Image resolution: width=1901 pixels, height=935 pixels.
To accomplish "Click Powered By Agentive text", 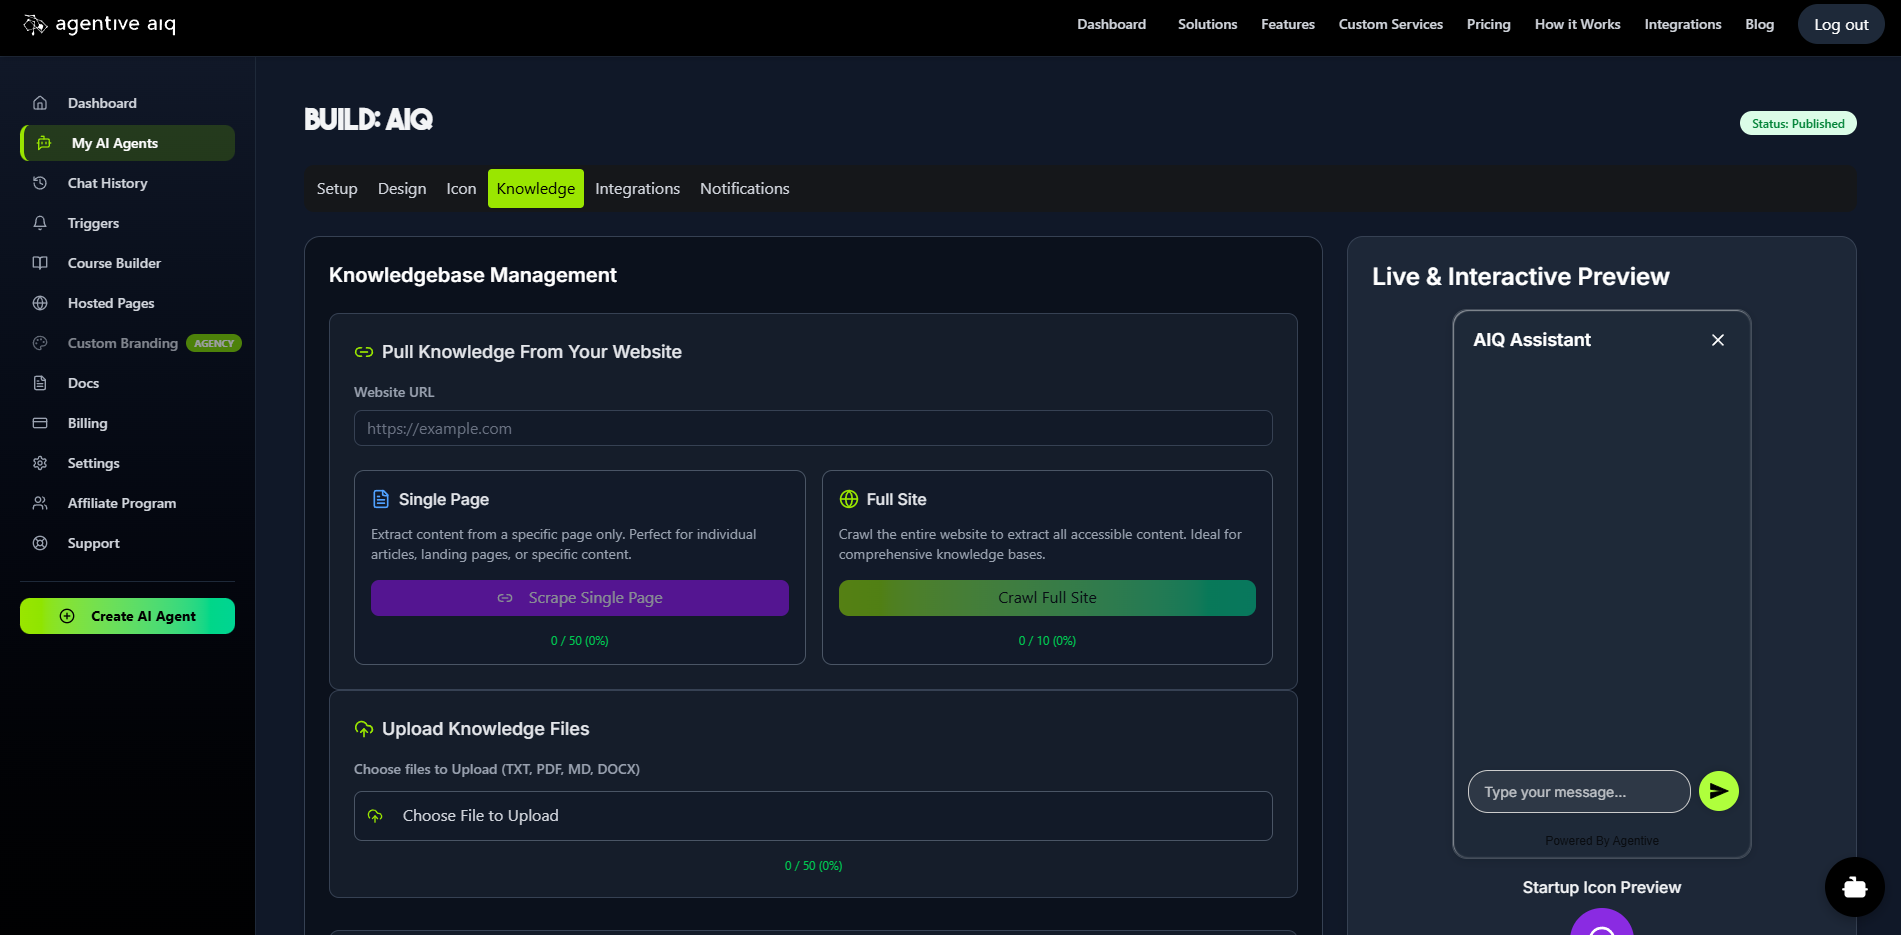I will pos(1602,841).
